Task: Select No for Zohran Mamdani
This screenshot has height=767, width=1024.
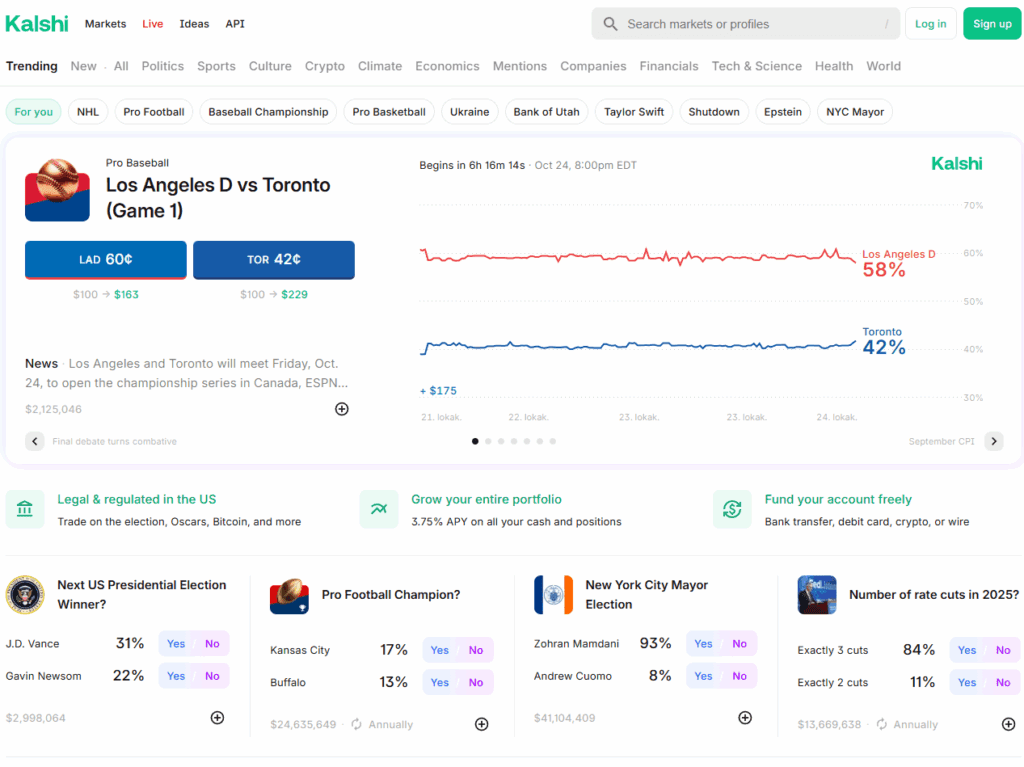Action: pos(739,644)
